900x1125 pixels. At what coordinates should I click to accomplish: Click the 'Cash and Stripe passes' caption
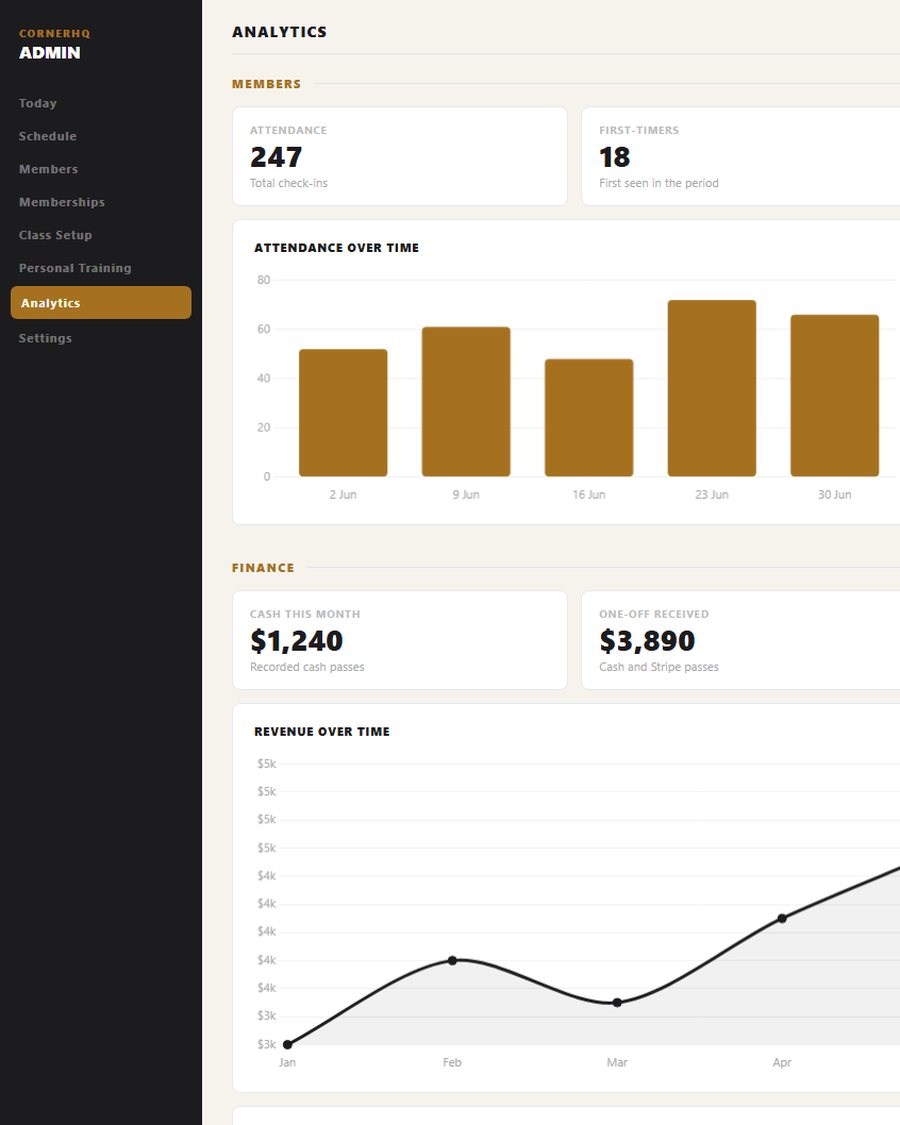[659, 667]
